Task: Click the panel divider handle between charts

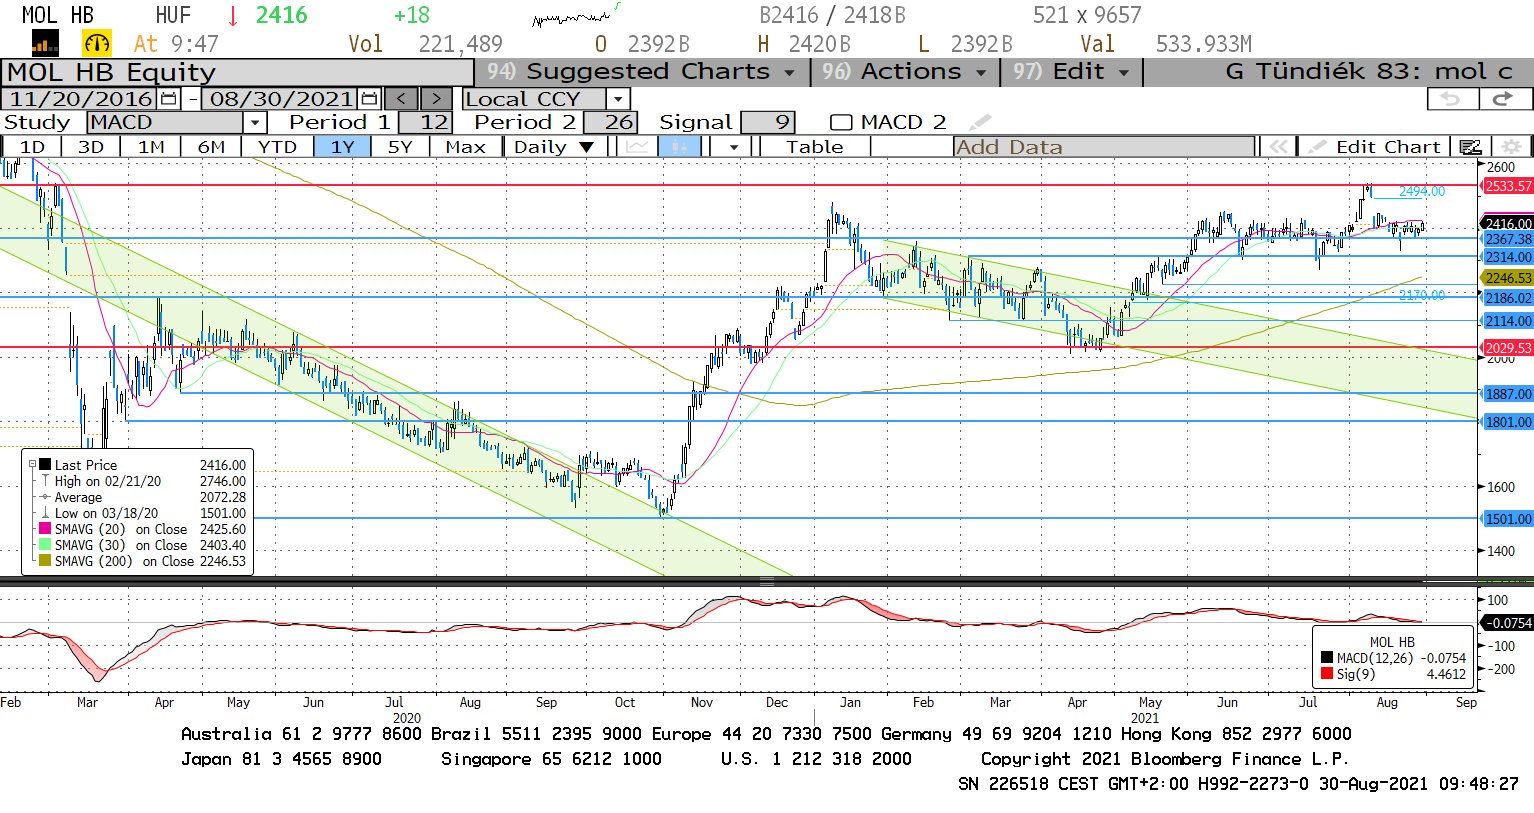Action: (767, 580)
